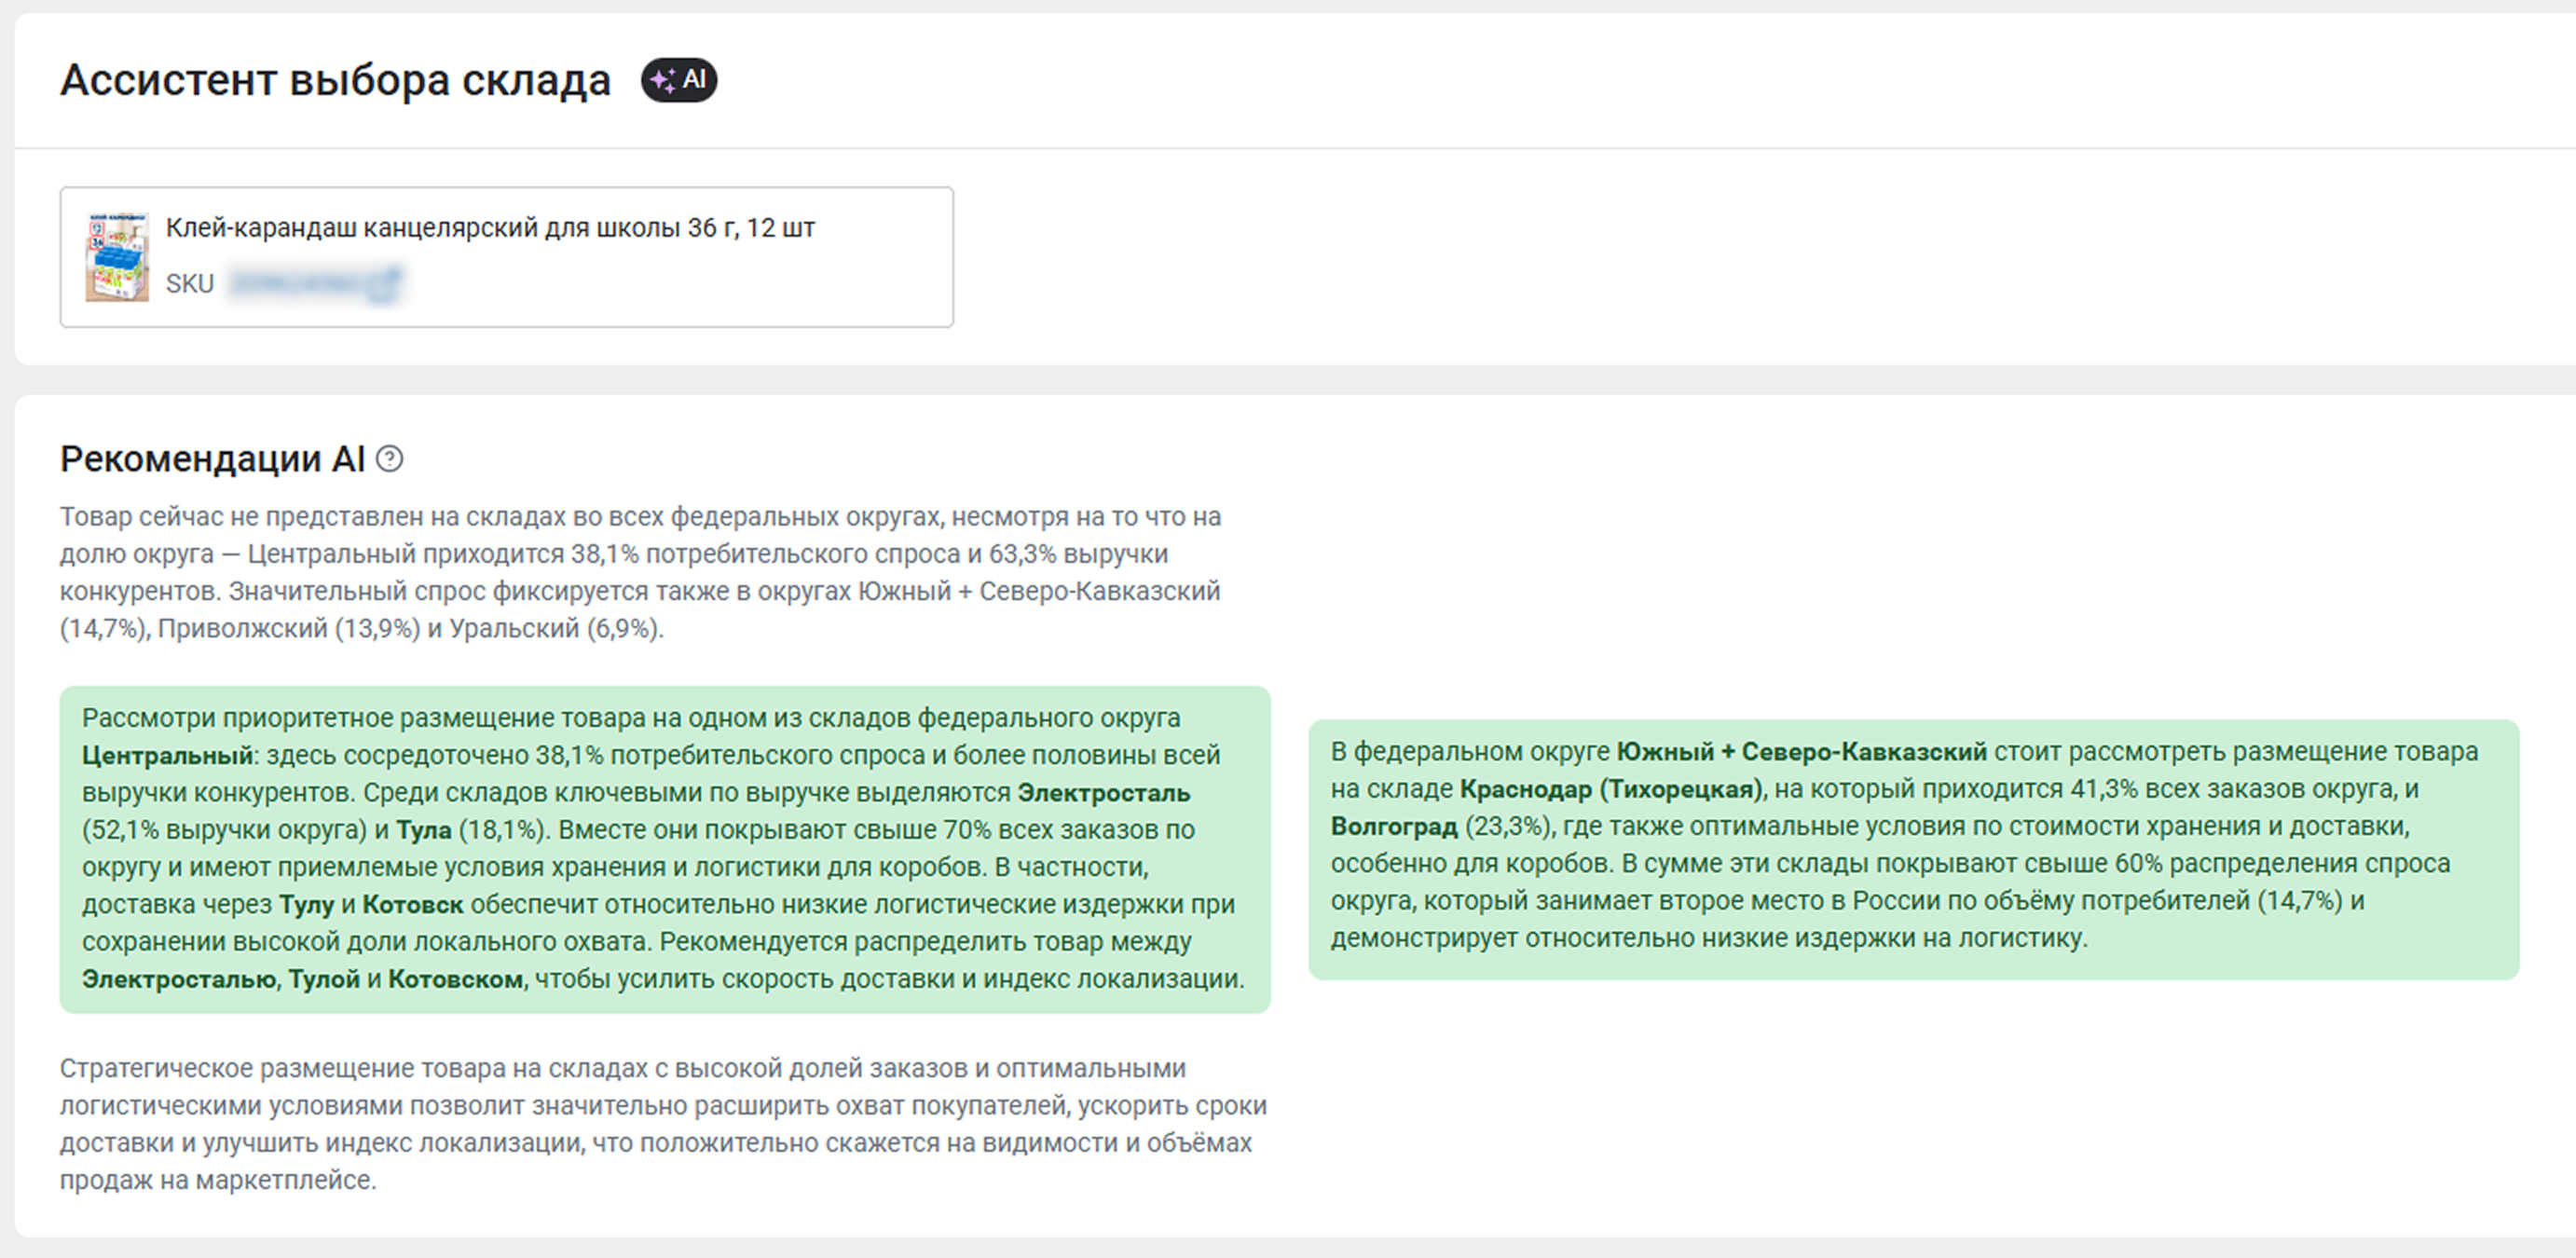
Task: Click the SKU label in the product card
Action: click(190, 284)
